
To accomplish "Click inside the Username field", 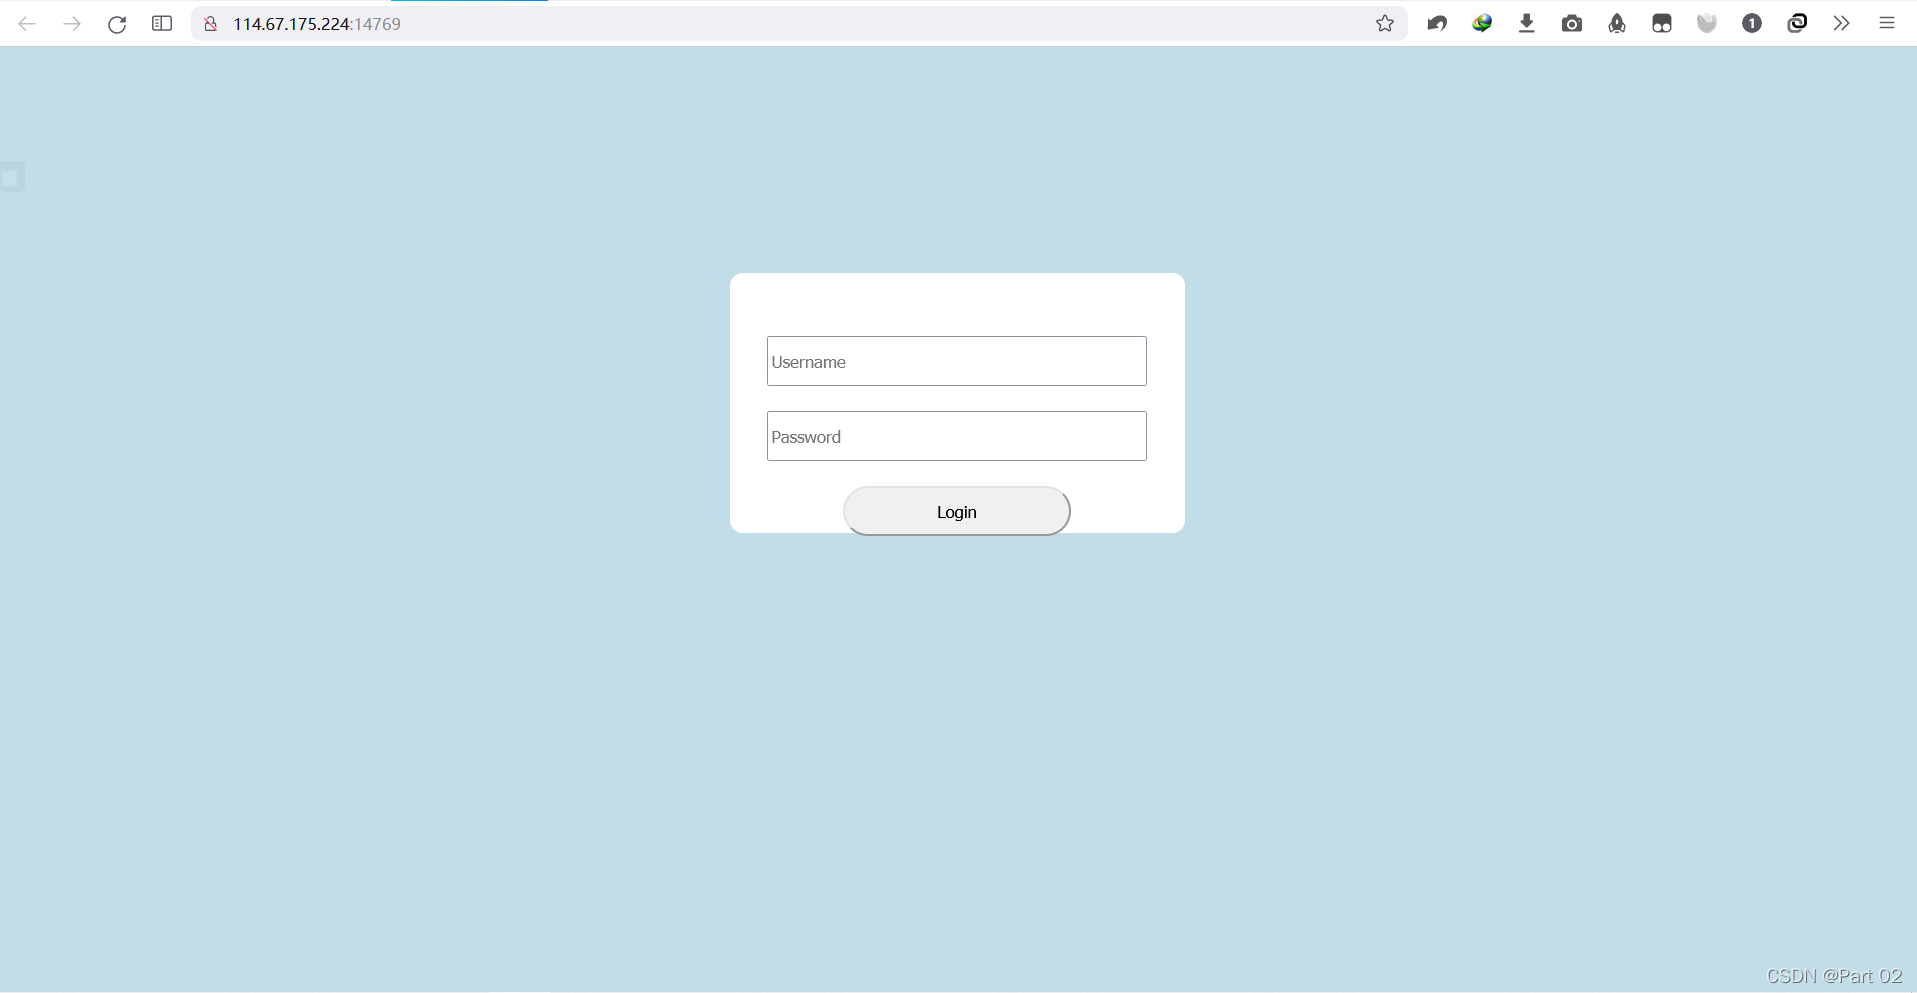I will point(955,361).
